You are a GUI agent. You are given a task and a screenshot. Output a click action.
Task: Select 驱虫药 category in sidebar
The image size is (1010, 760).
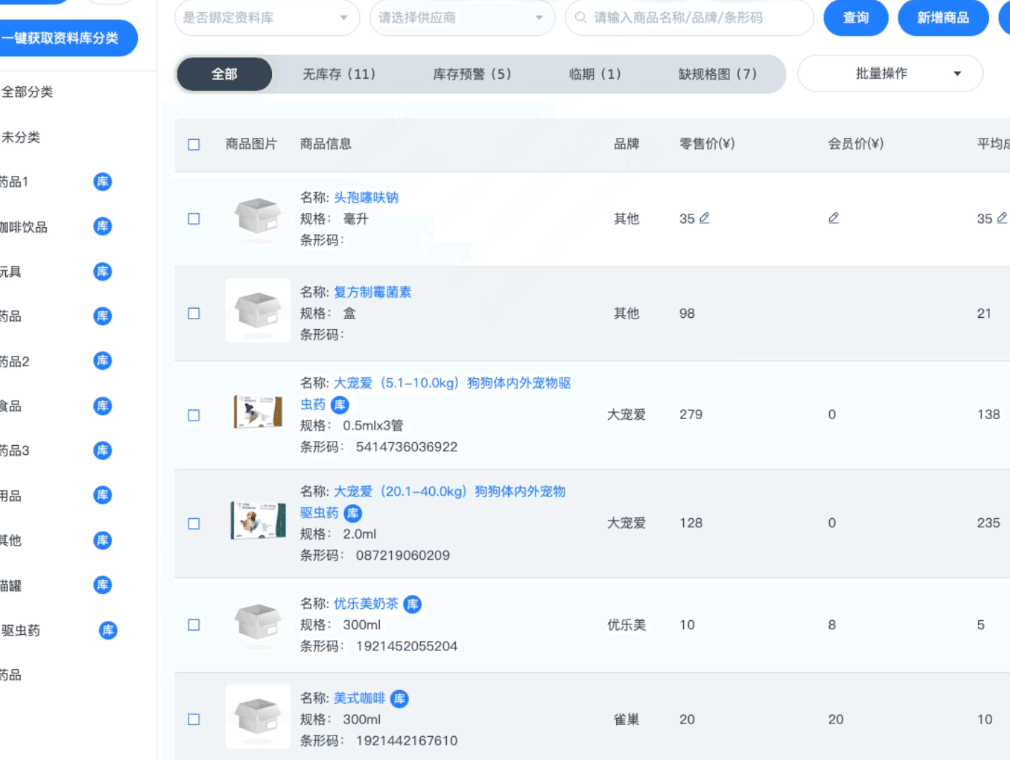point(21,631)
